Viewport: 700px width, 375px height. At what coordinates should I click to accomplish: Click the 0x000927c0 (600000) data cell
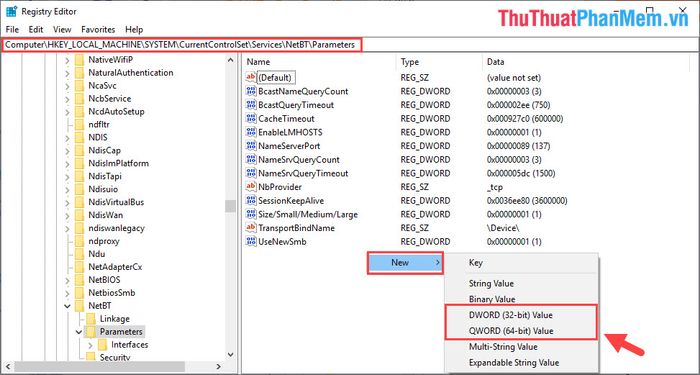525,119
